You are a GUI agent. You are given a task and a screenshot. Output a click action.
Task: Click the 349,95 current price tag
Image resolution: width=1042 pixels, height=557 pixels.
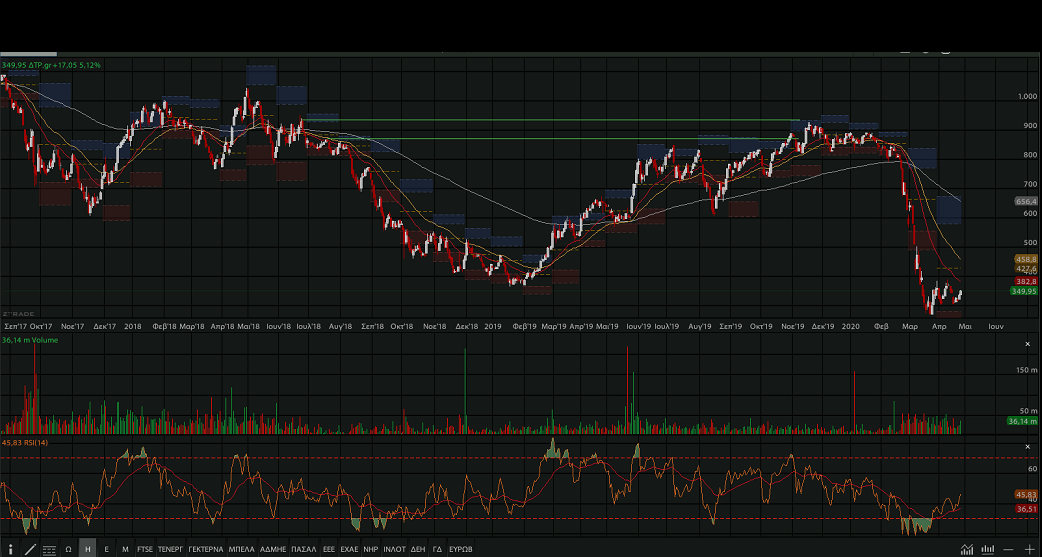1024,291
